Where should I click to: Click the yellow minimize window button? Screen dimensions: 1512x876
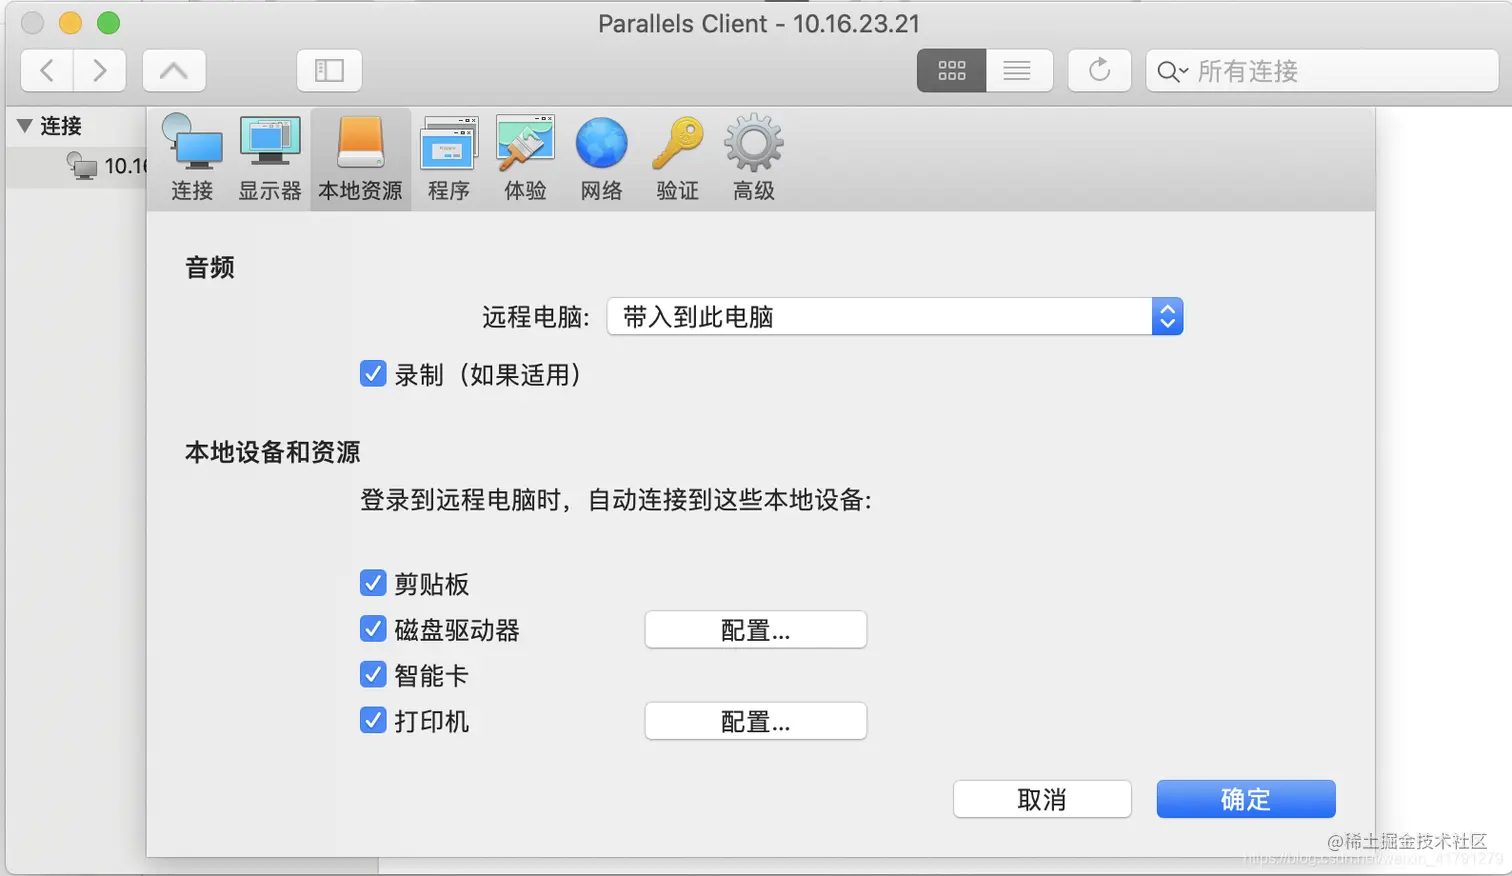pos(70,23)
